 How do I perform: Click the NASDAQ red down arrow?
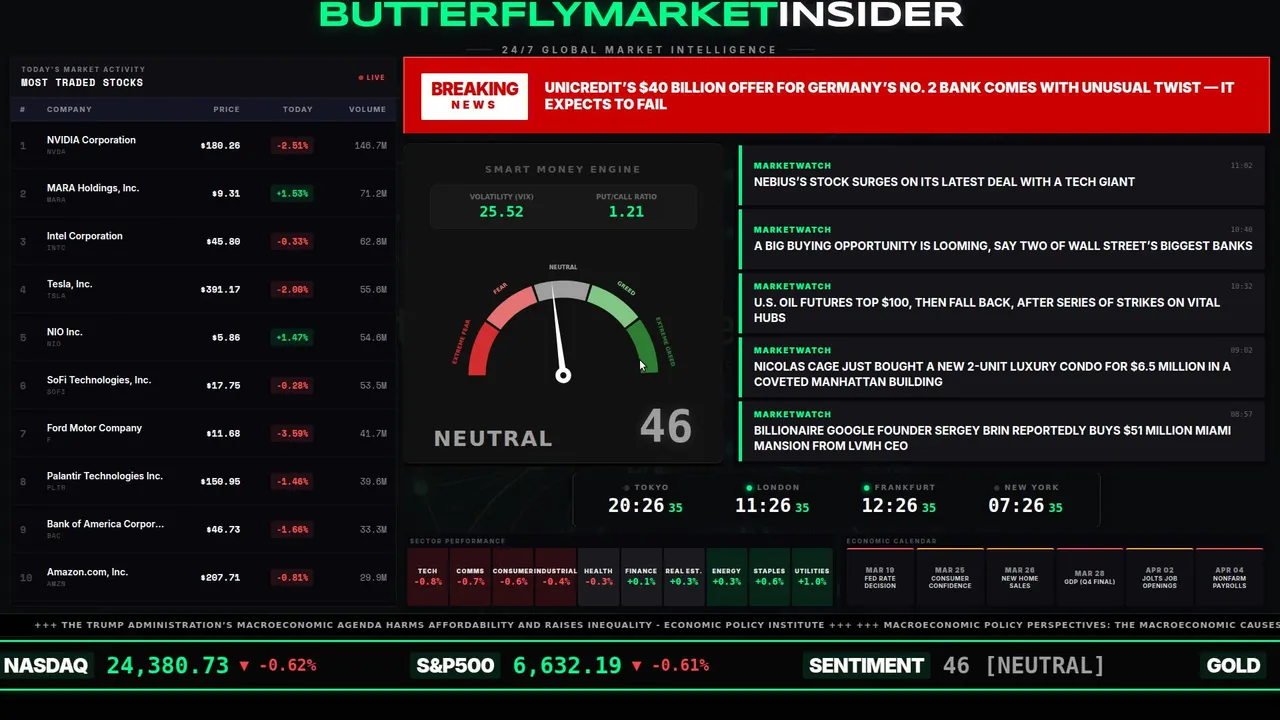coord(244,665)
